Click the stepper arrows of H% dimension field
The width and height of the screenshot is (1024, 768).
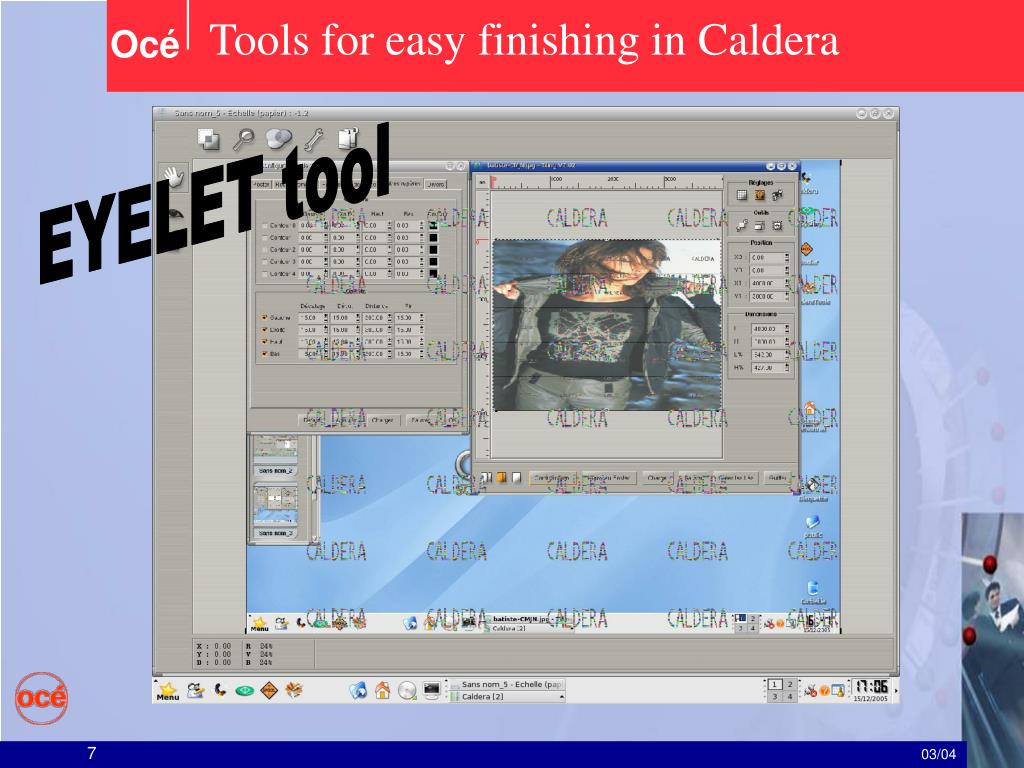pos(786,368)
